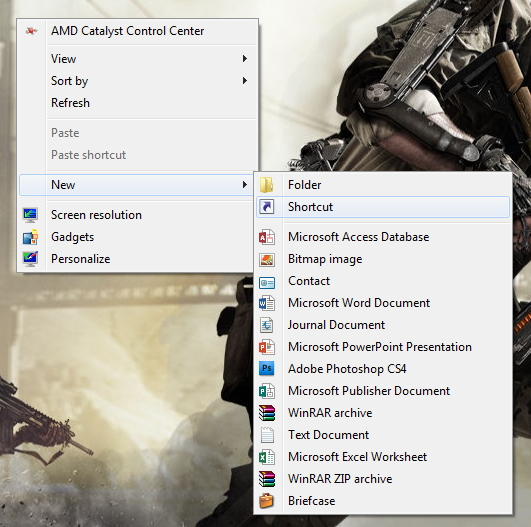Viewport: 531px width, 527px height.
Task: Click the Personalize icon
Action: tap(30, 259)
